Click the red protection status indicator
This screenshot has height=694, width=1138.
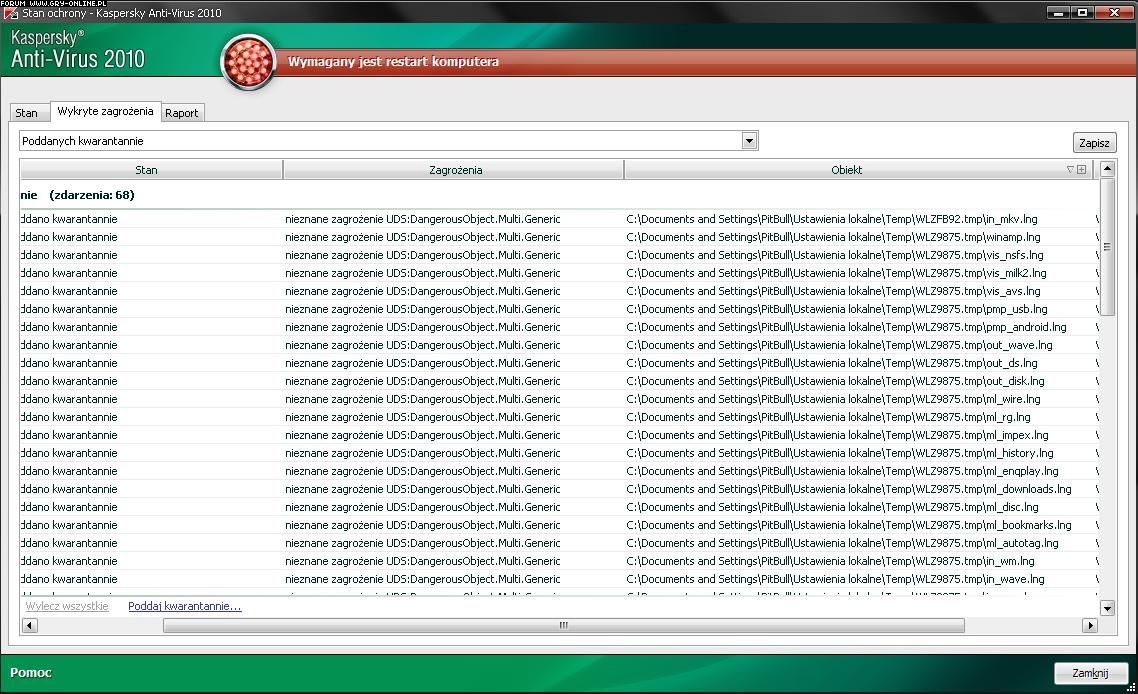248,62
